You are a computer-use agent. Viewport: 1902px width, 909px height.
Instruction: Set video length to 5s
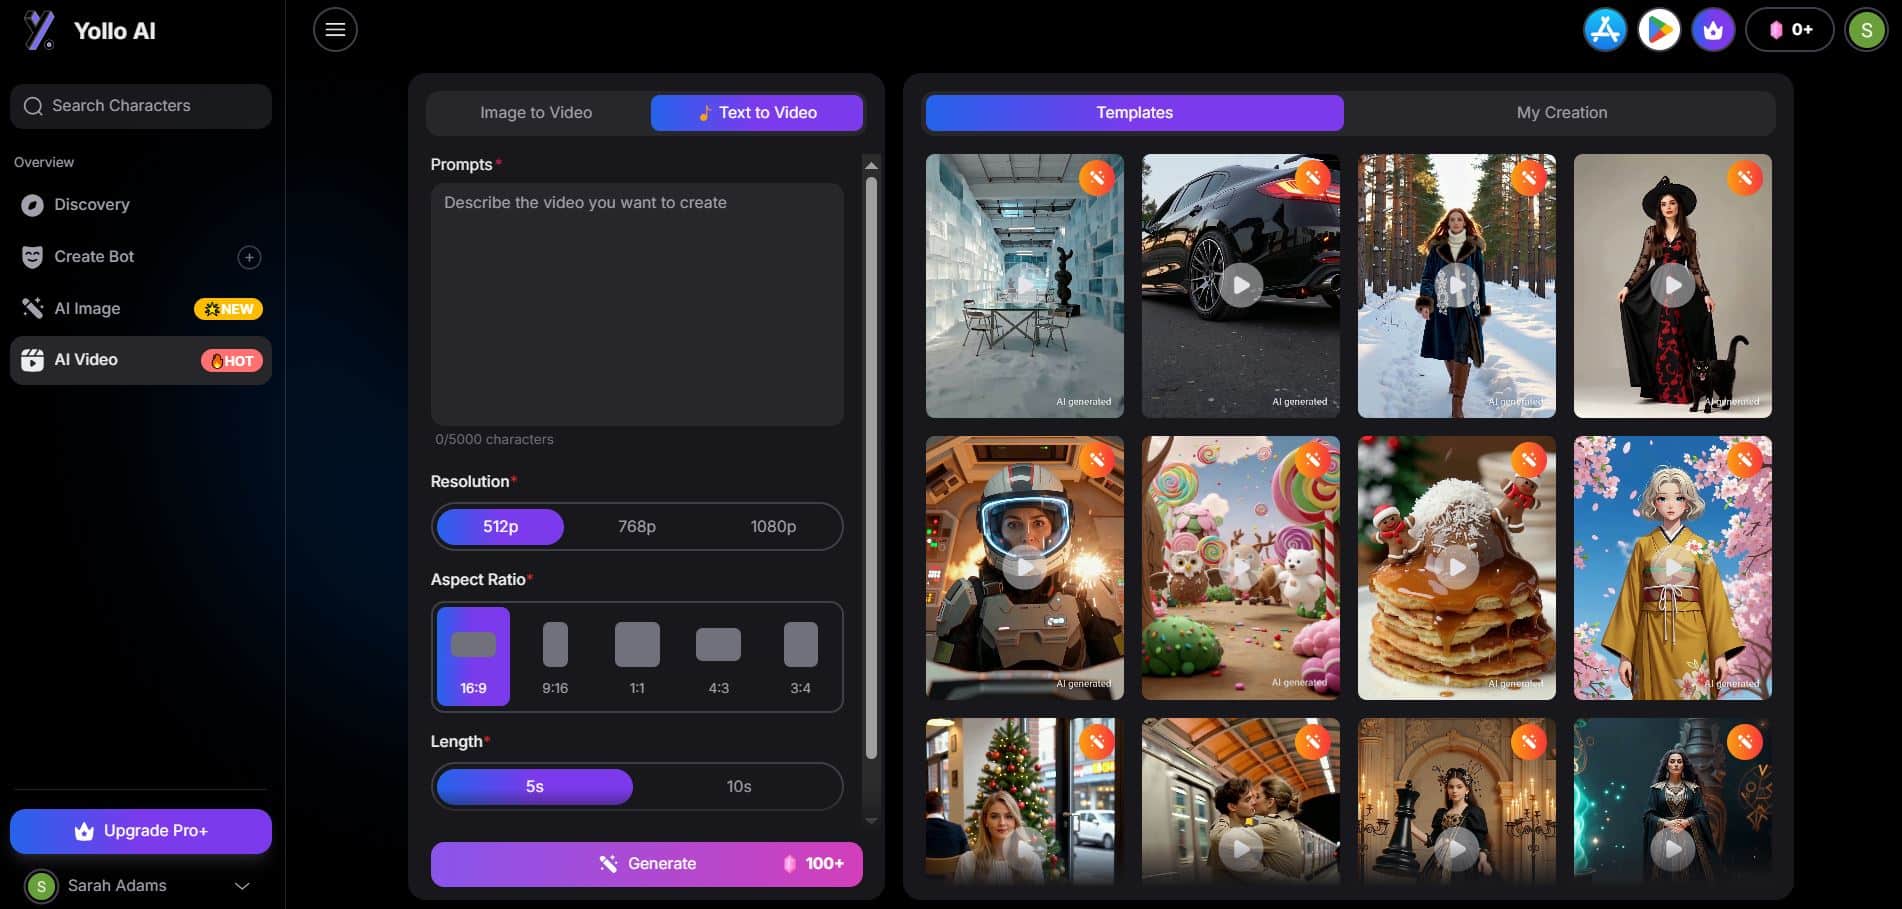pos(535,787)
